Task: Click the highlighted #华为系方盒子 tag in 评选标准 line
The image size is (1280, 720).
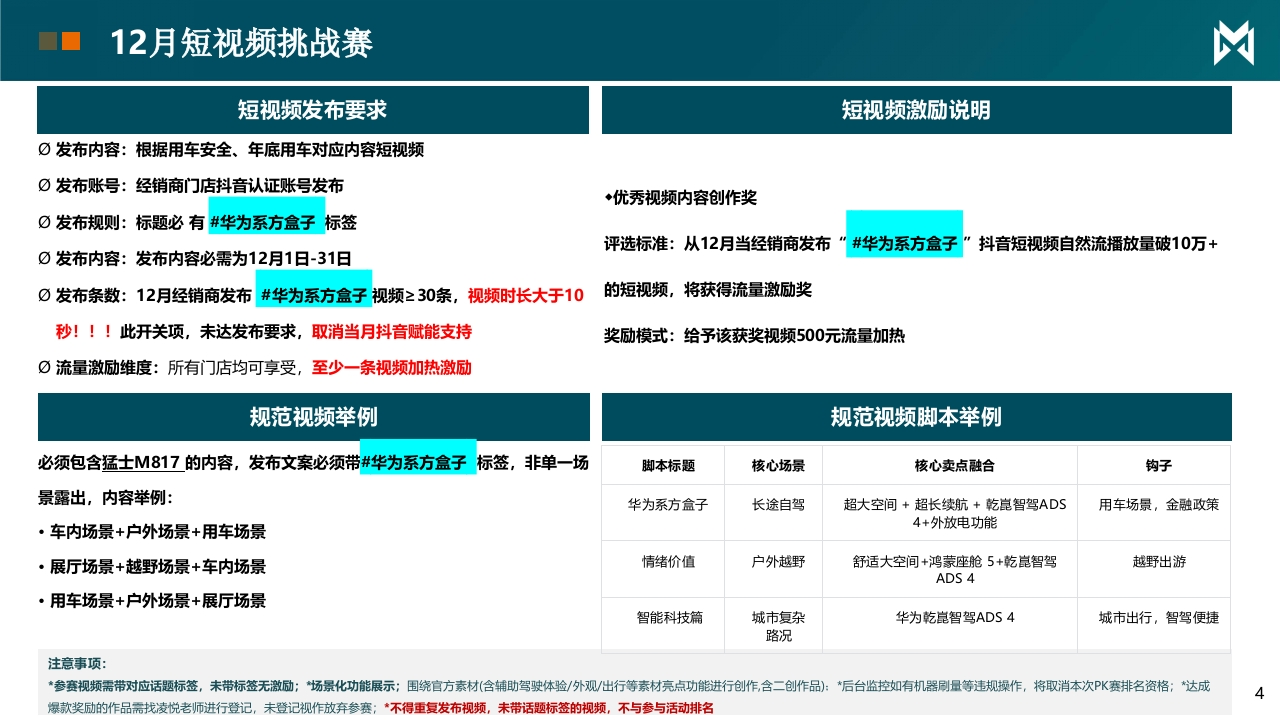Action: click(x=904, y=242)
